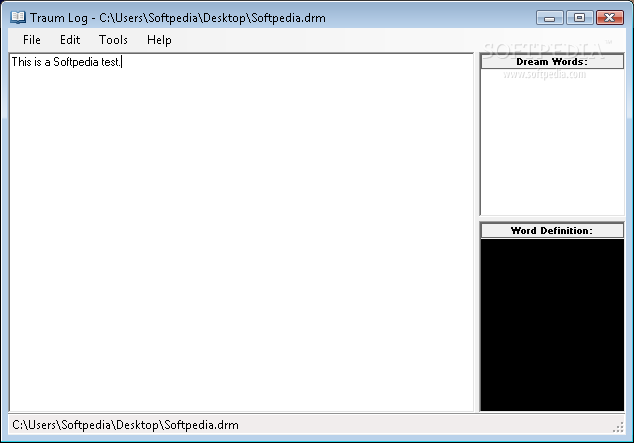Click the window title 'Traum Log - C:\Users\Softpedia\Desktop\Softpedia.drm'

click(x=178, y=18)
